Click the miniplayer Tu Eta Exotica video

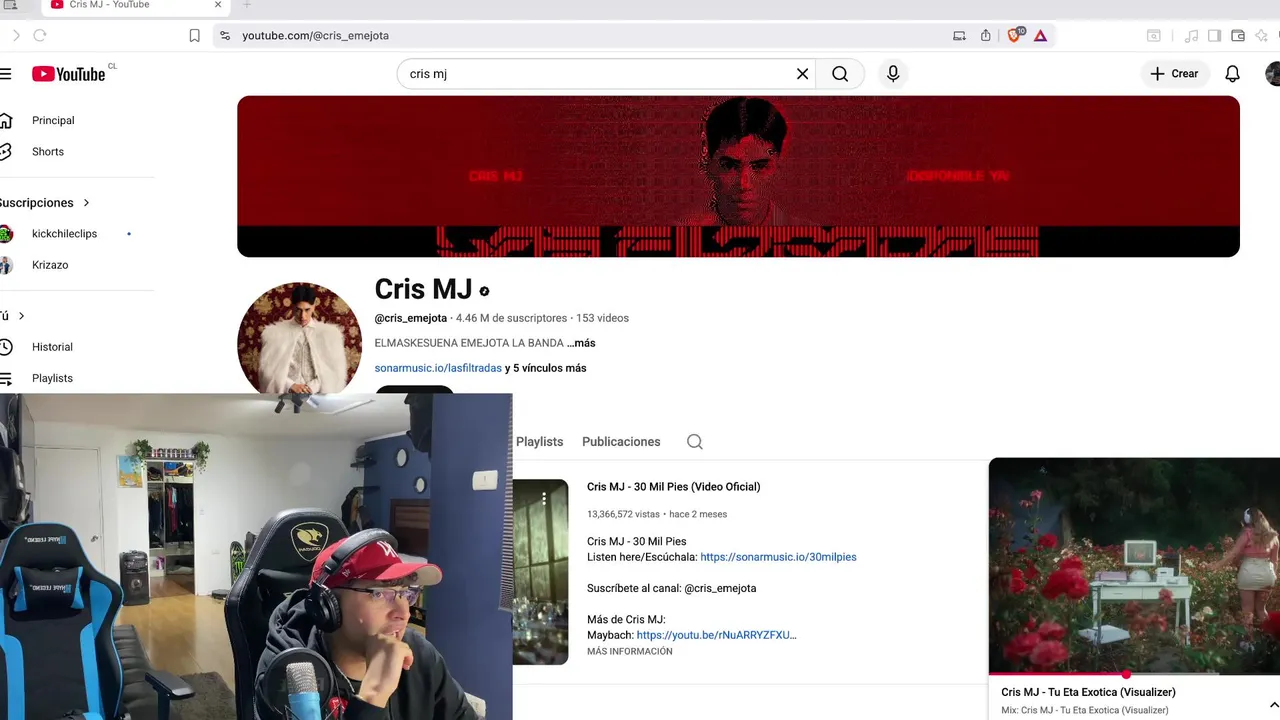(x=1134, y=566)
